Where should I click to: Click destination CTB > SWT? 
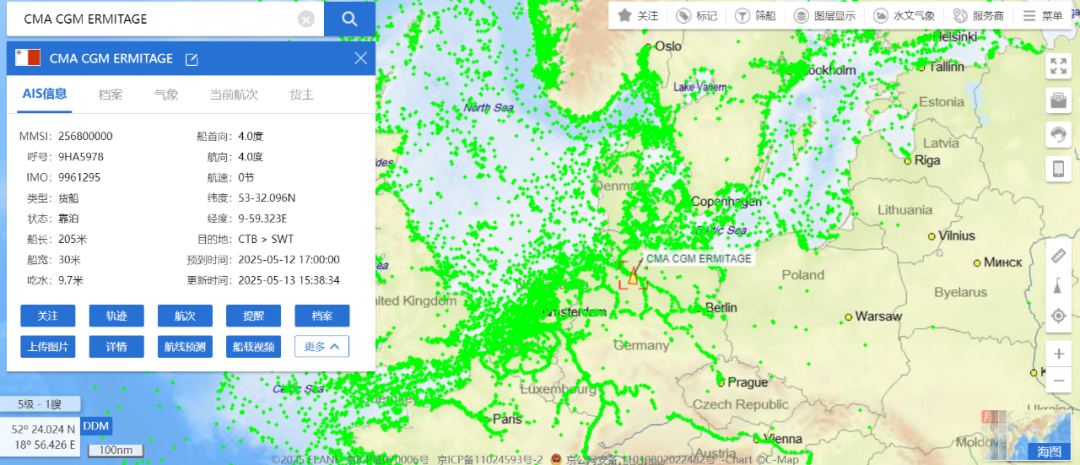(x=266, y=240)
